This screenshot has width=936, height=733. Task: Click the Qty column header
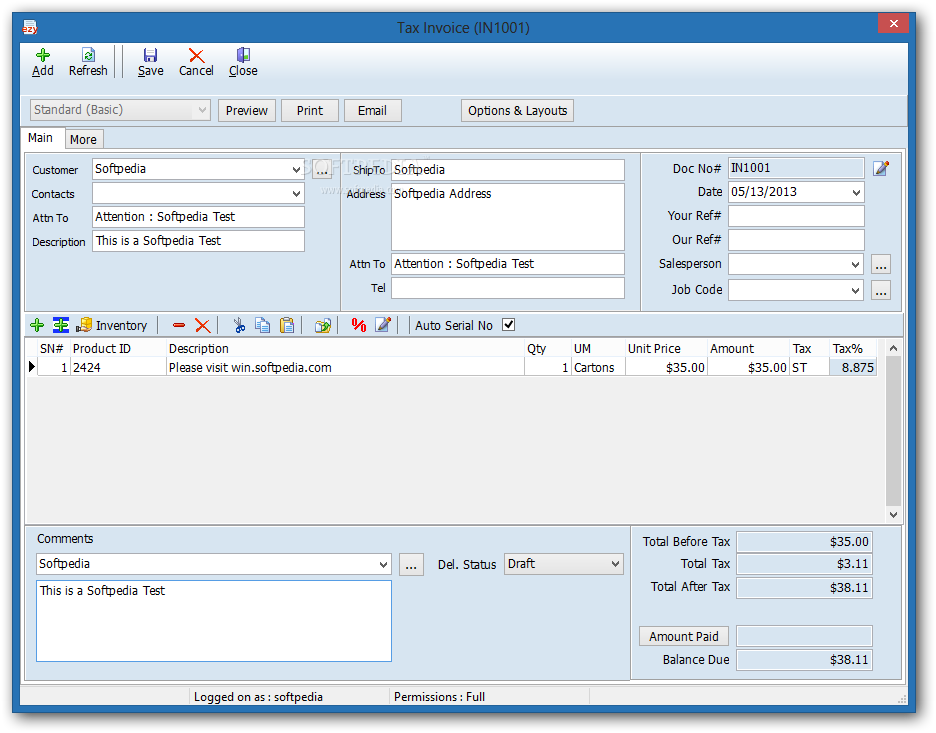pos(547,349)
